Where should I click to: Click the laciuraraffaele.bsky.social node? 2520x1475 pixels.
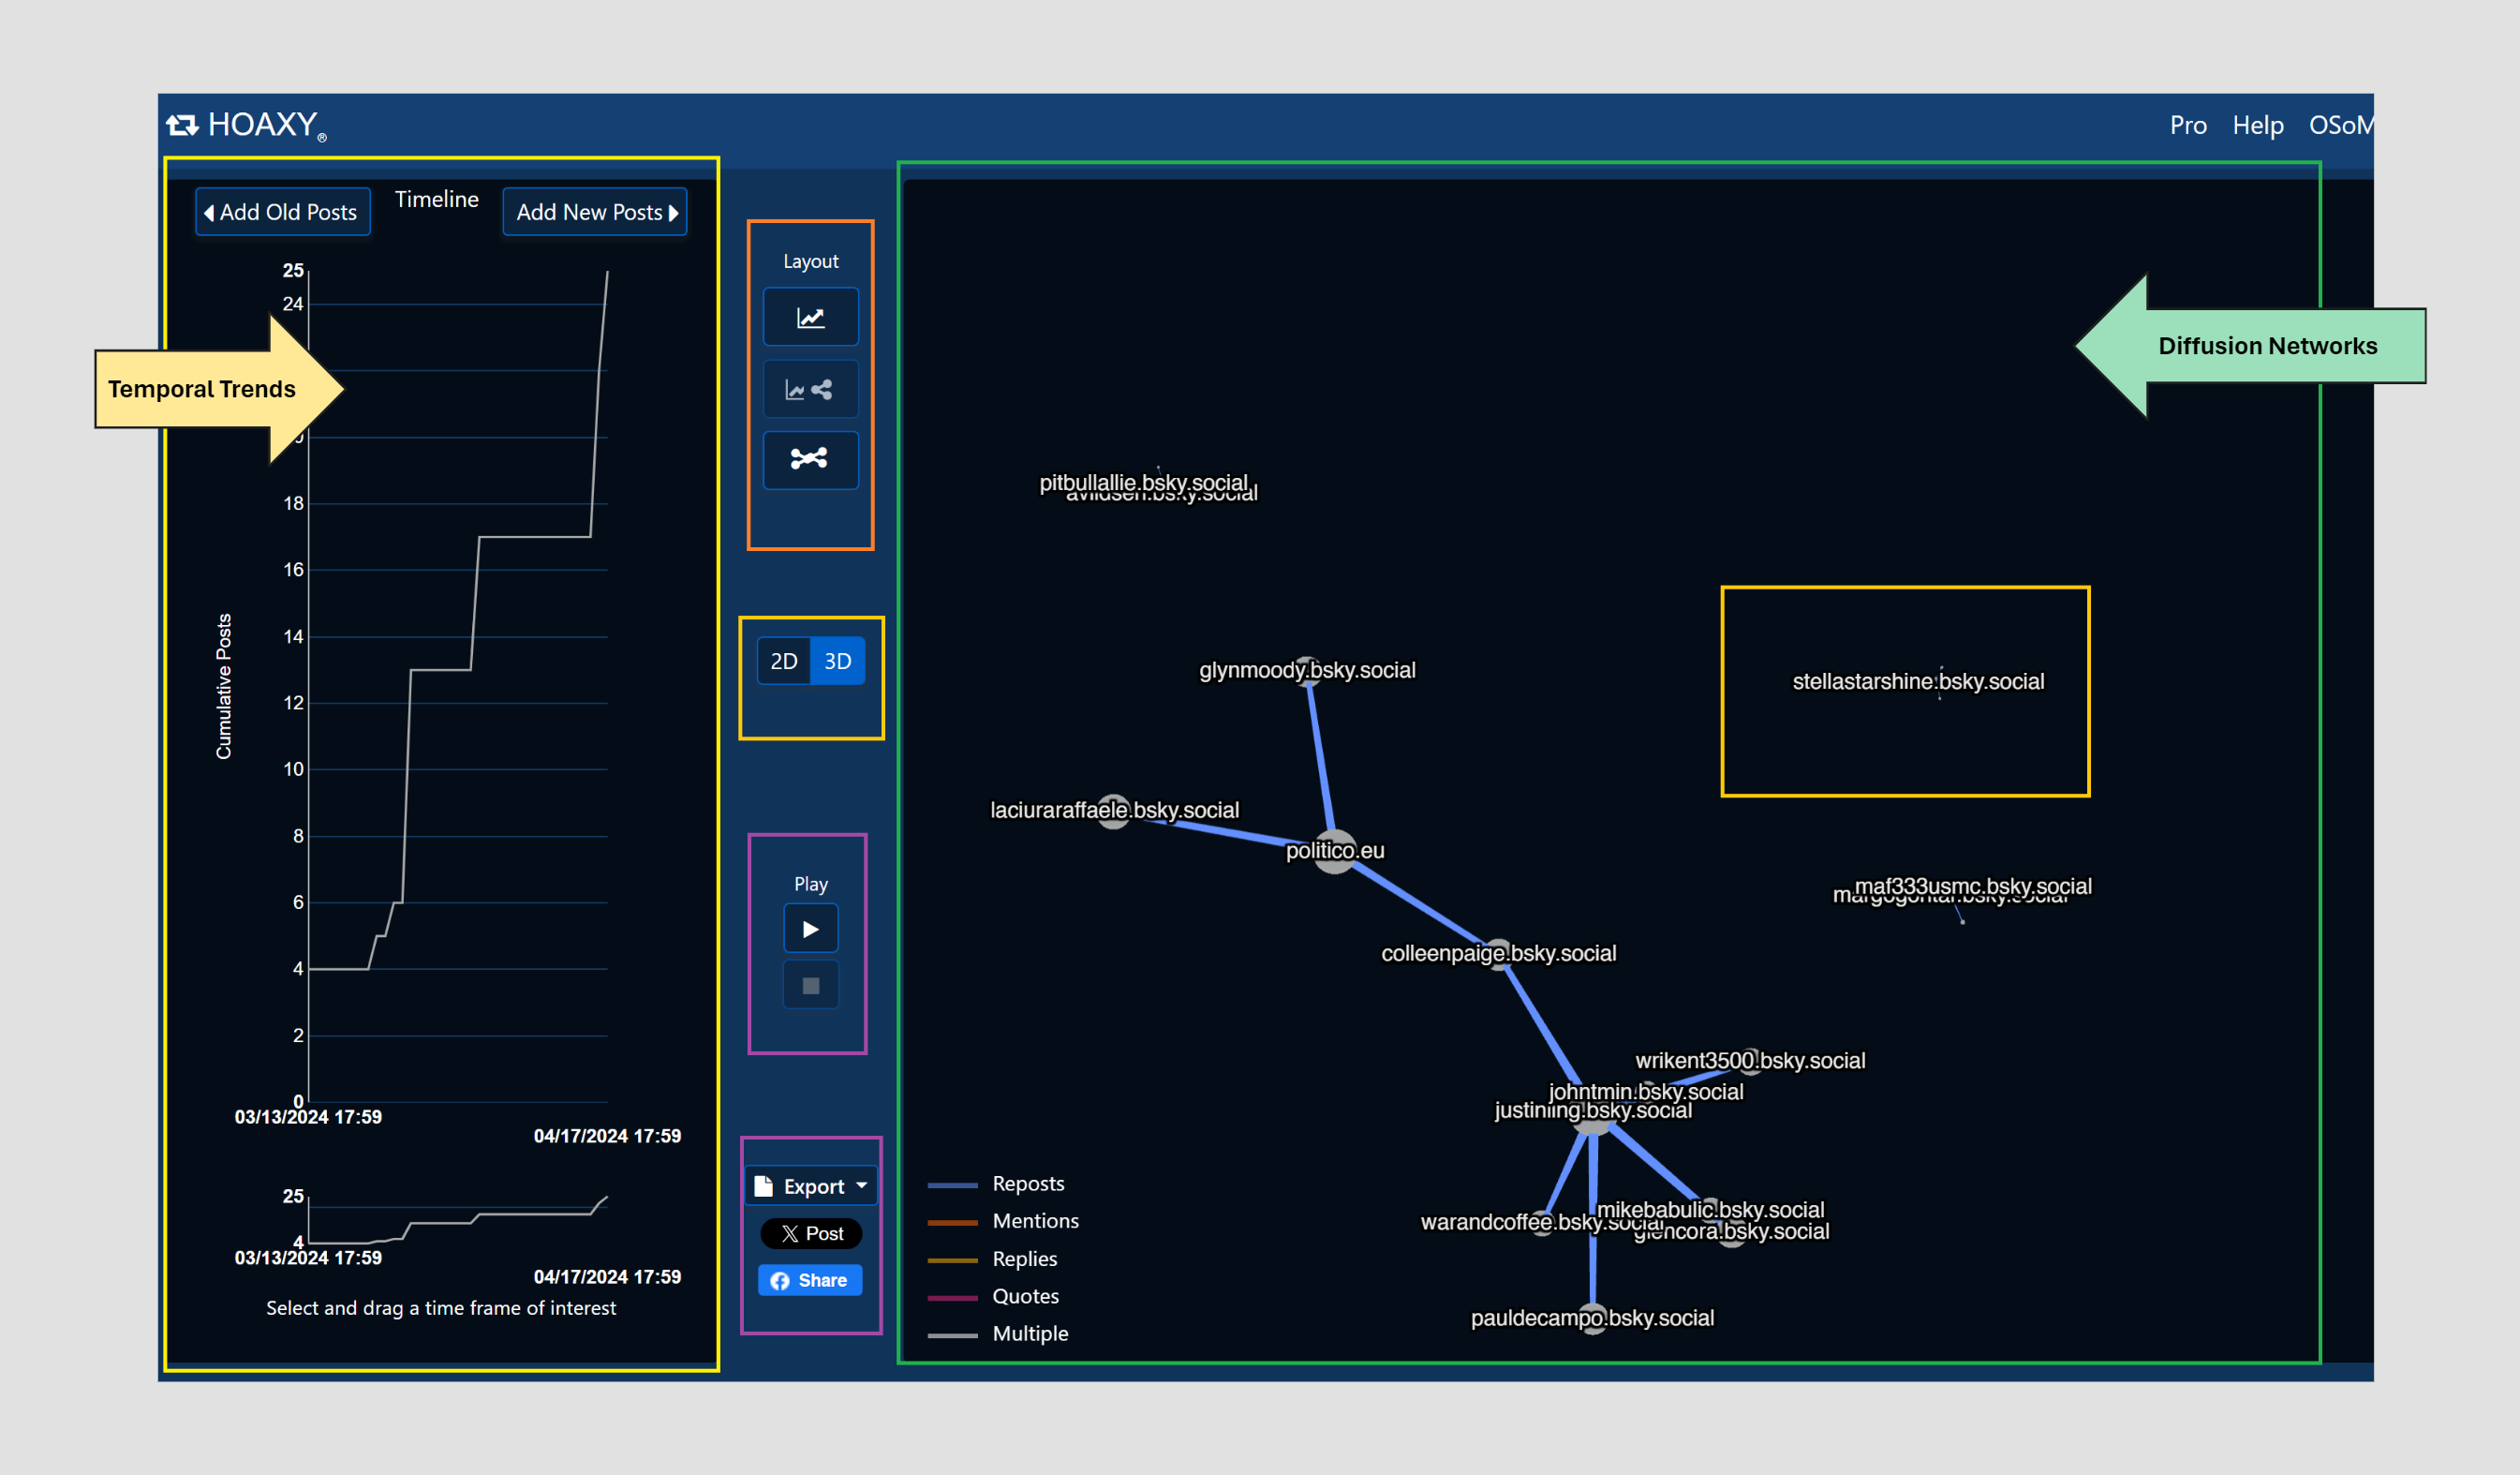pyautogui.click(x=1114, y=810)
